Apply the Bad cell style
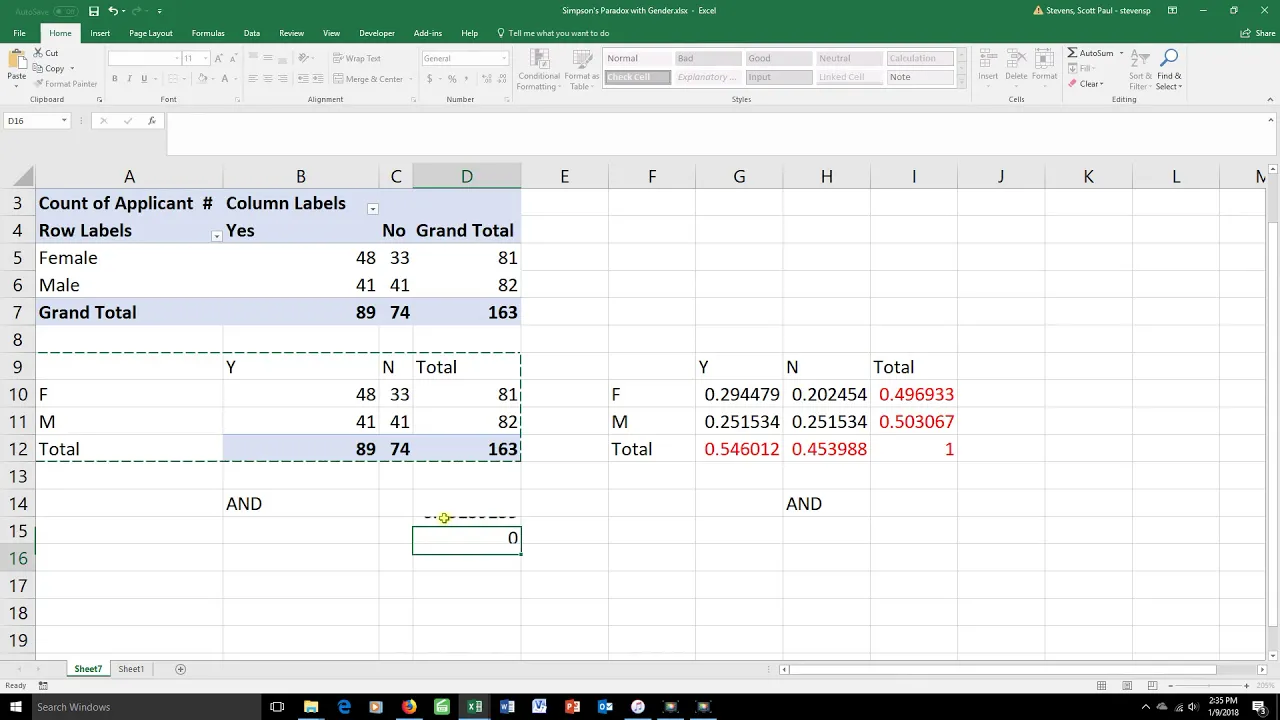 [x=708, y=58]
